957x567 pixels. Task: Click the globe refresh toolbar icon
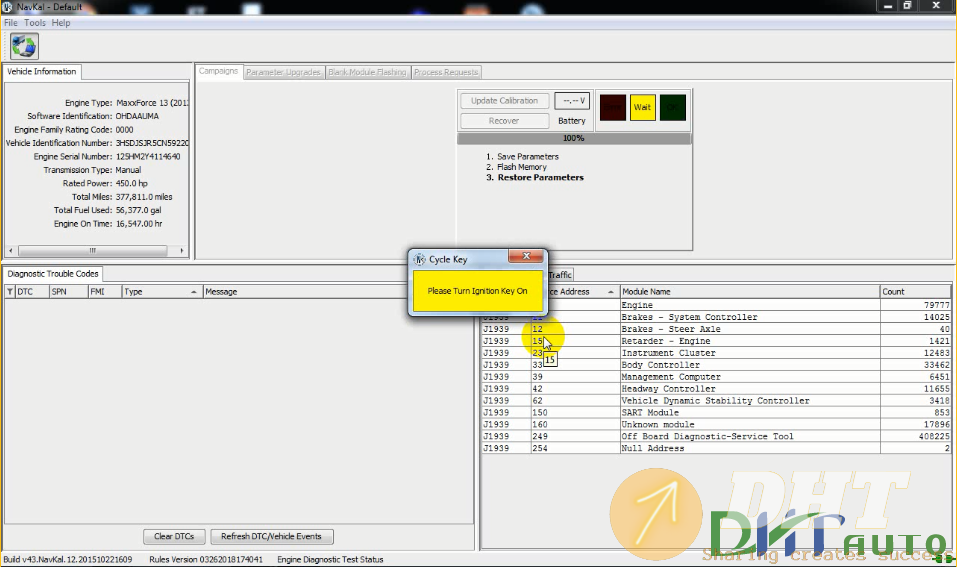[24, 46]
